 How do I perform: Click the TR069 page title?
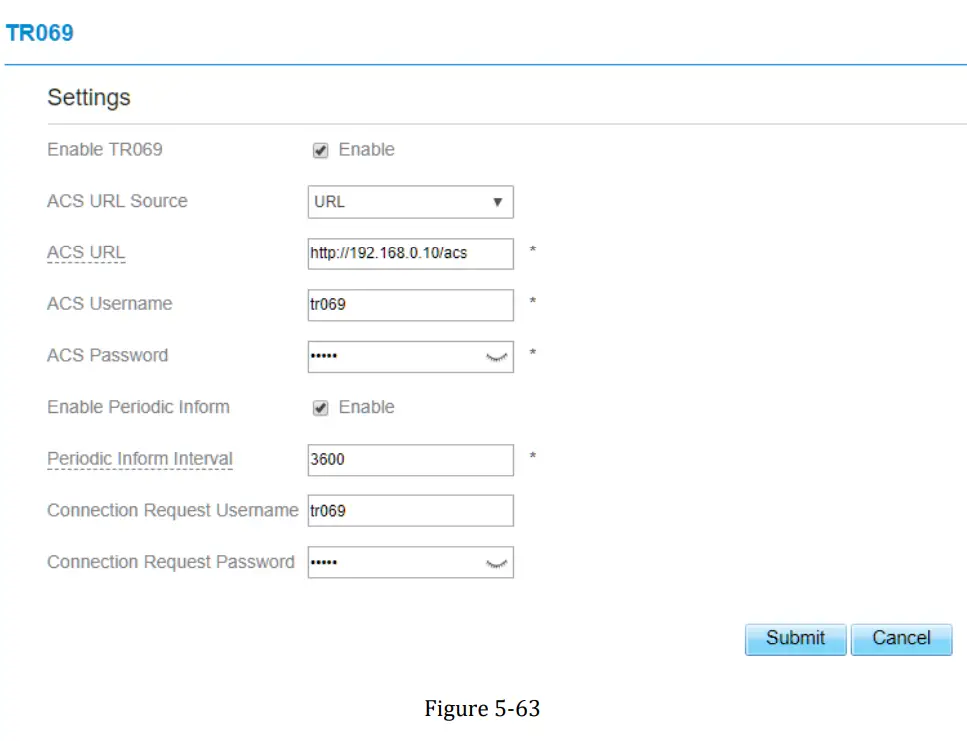point(40,33)
